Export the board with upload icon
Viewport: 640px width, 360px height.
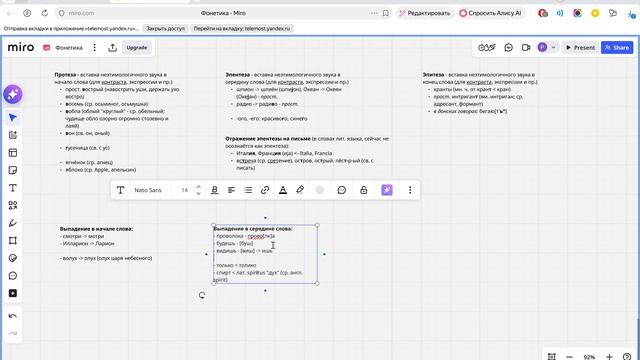click(x=112, y=48)
